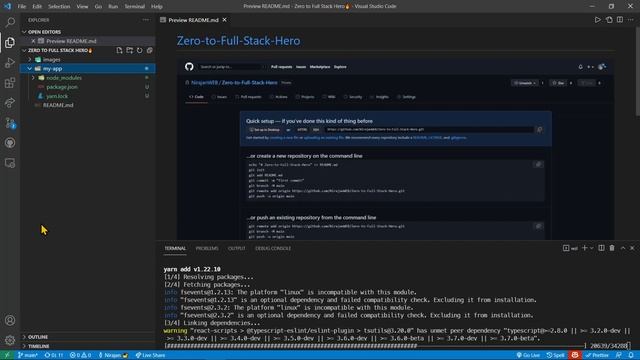Viewport: 640px width, 360px height.
Task: Click the editor preview vertical scrollbar
Action: tap(637, 71)
